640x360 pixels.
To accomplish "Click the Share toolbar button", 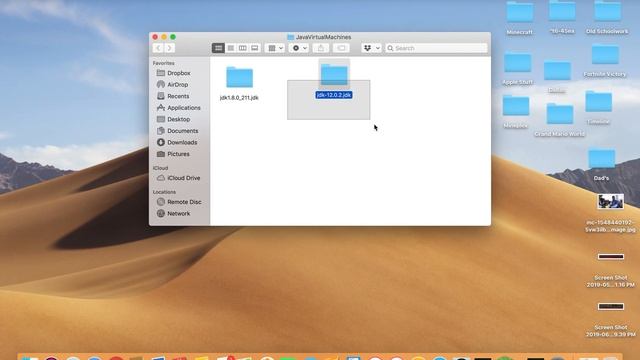I will (x=321, y=48).
